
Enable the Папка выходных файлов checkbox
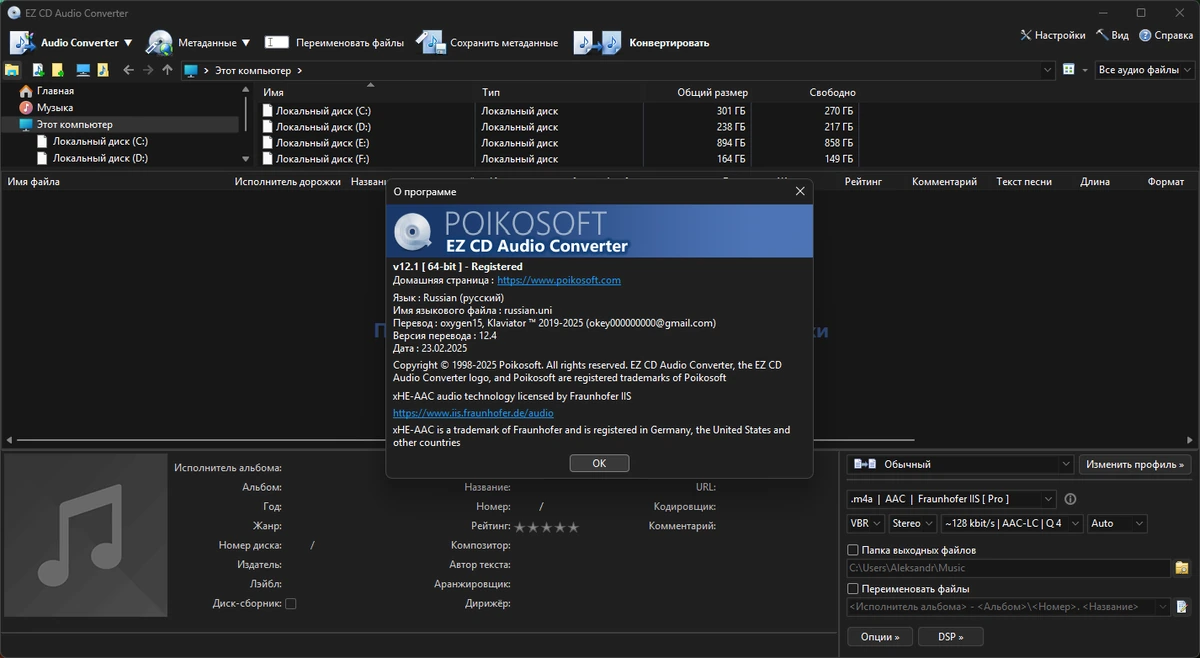[853, 550]
